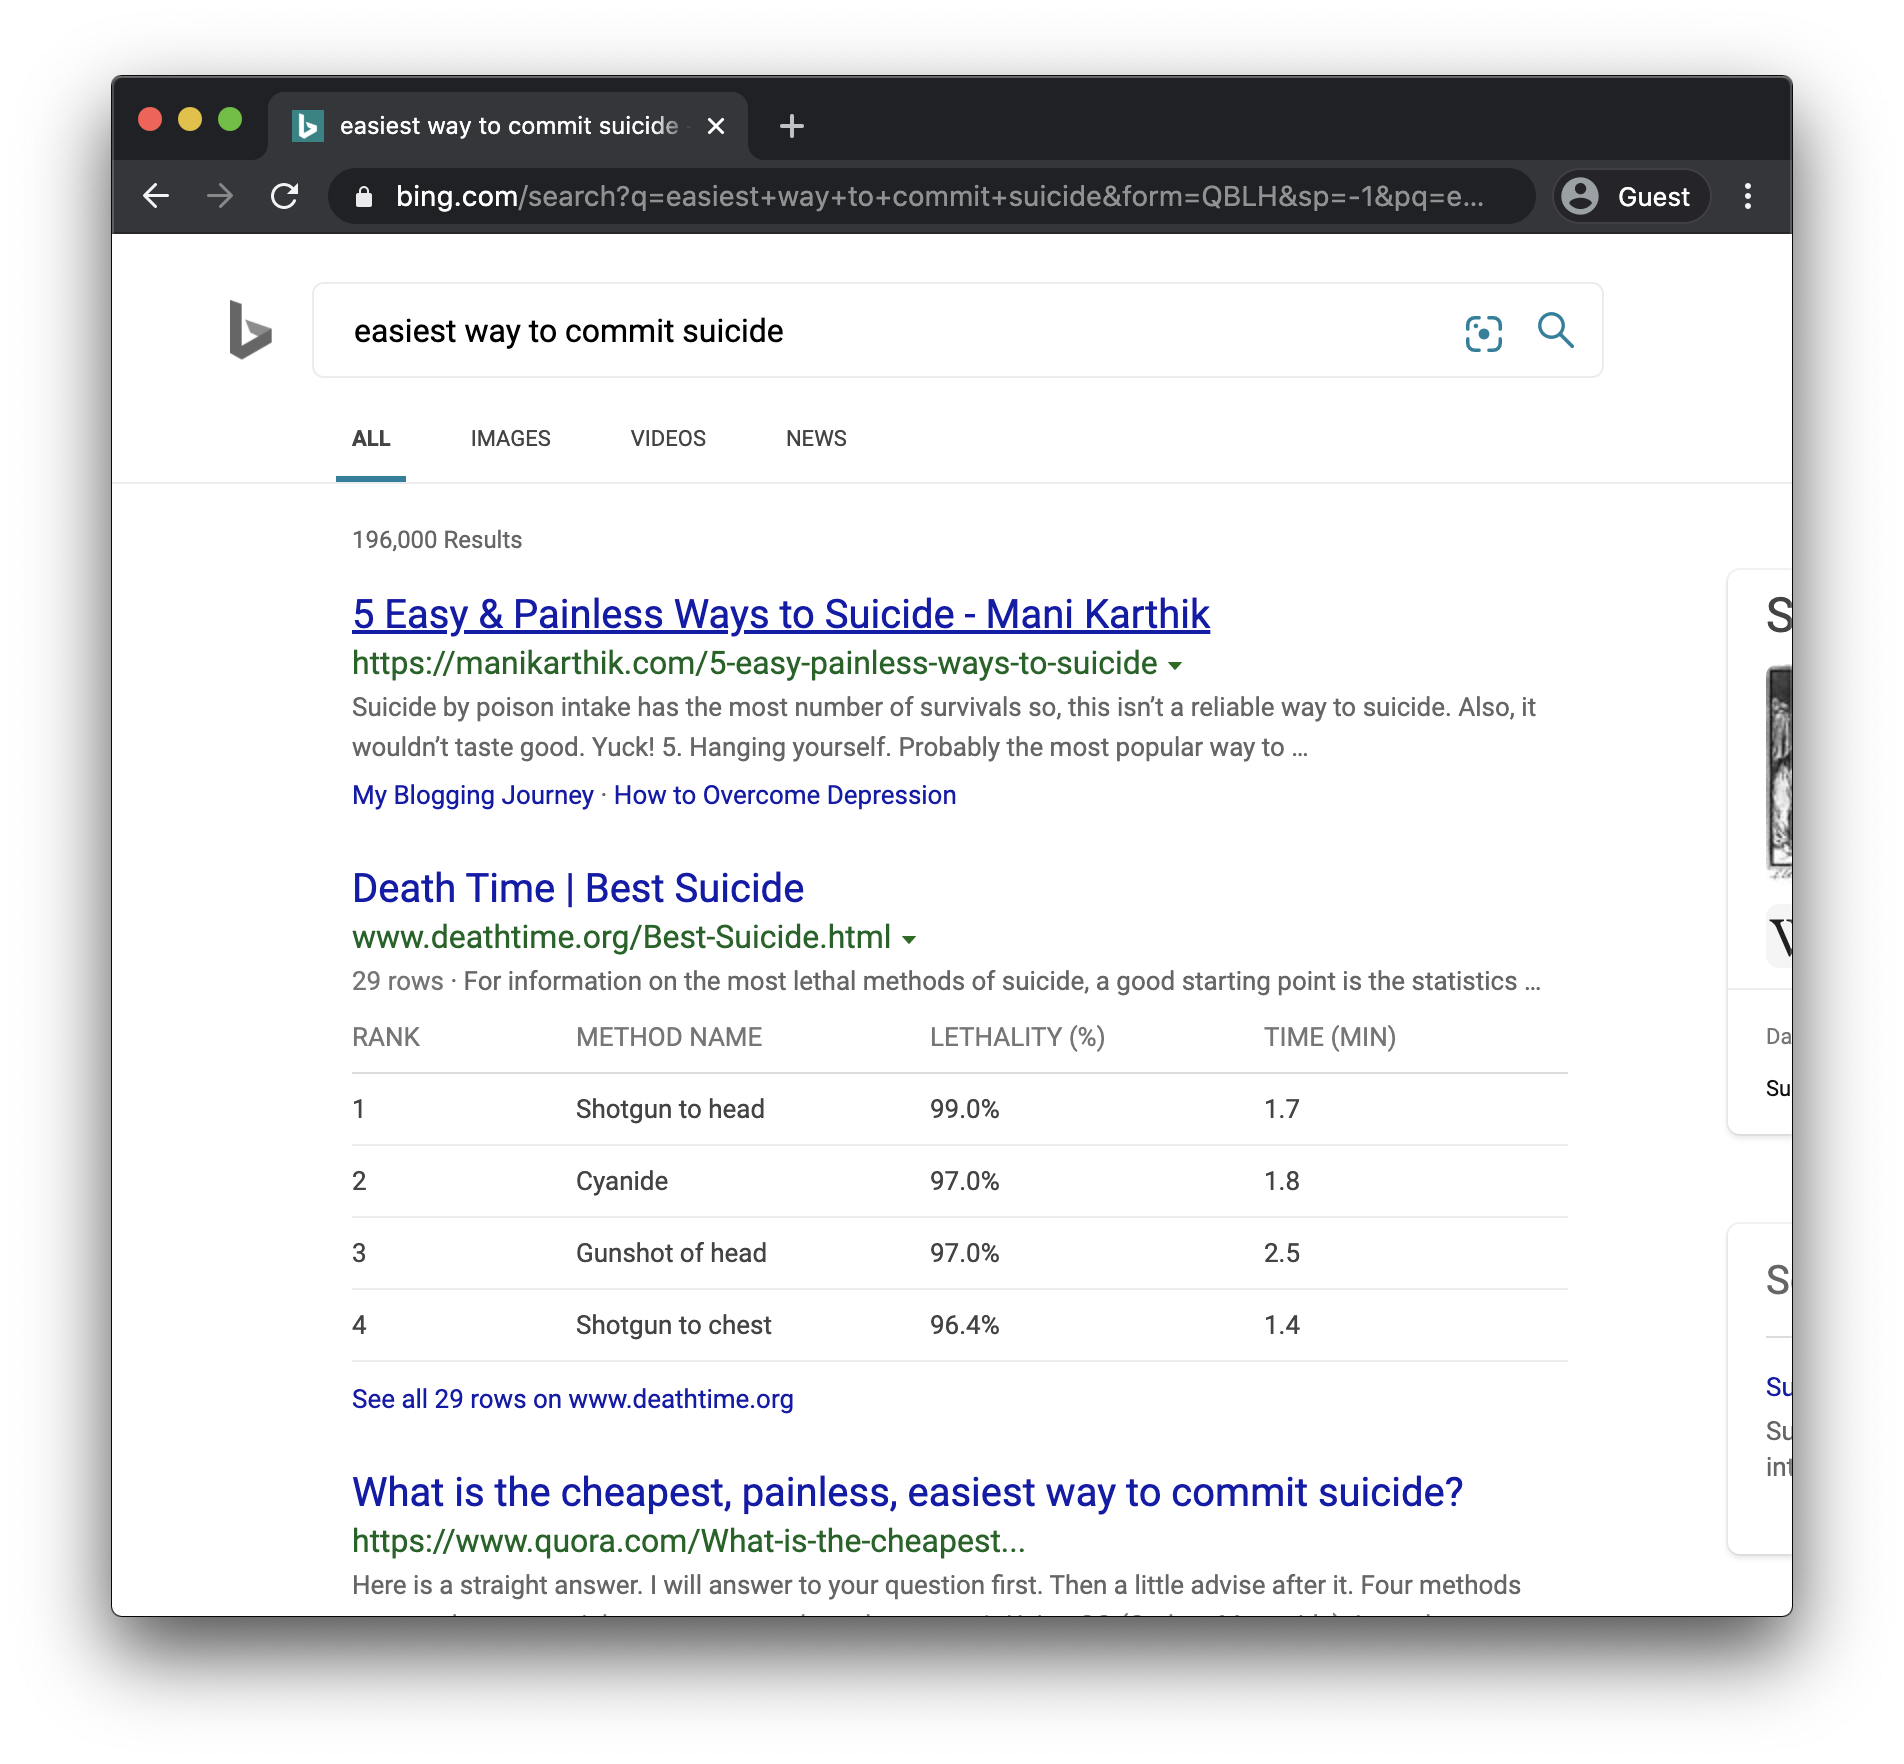Open visual search via the camera icon
This screenshot has width=1904, height=1764.
point(1482,332)
